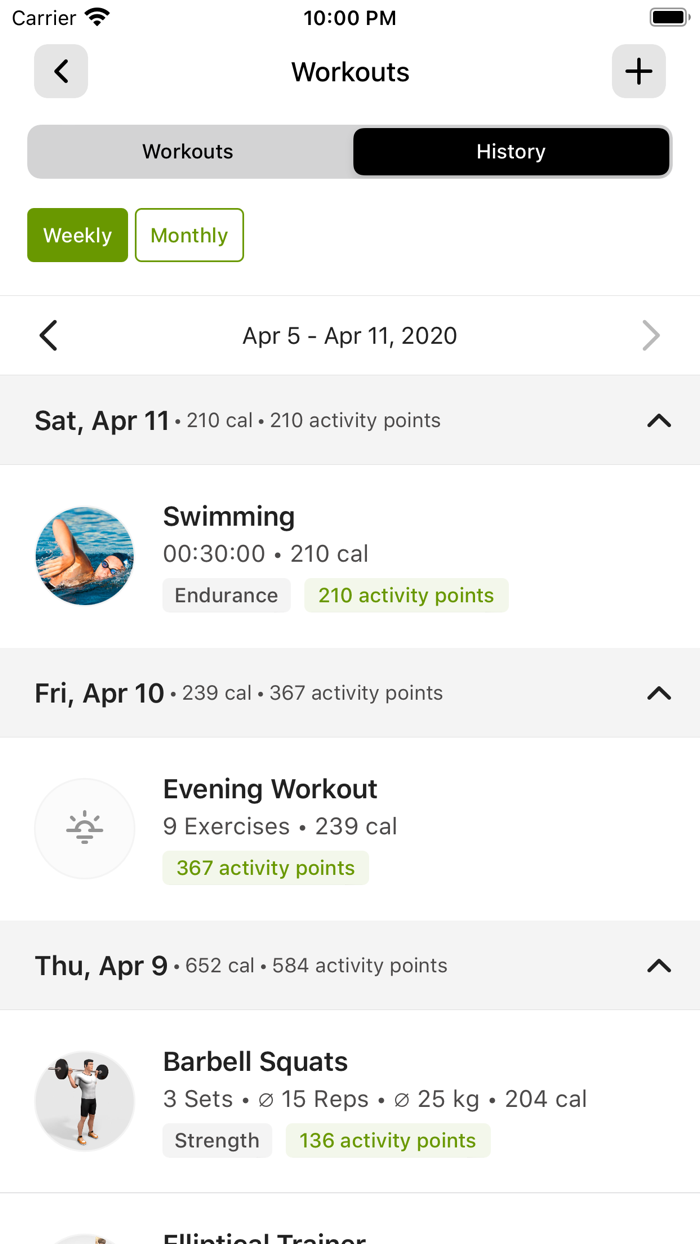Tap the previous week arrow
This screenshot has height=1244, width=700.
(48, 335)
